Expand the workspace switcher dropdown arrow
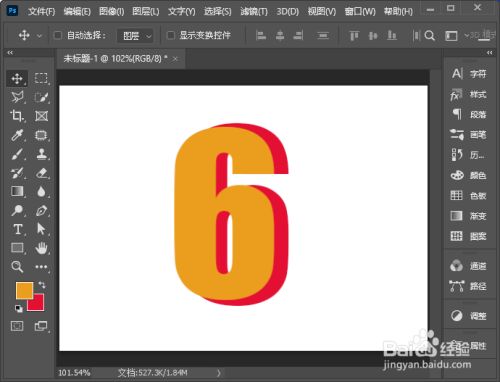500x382 pixels. 466,35
